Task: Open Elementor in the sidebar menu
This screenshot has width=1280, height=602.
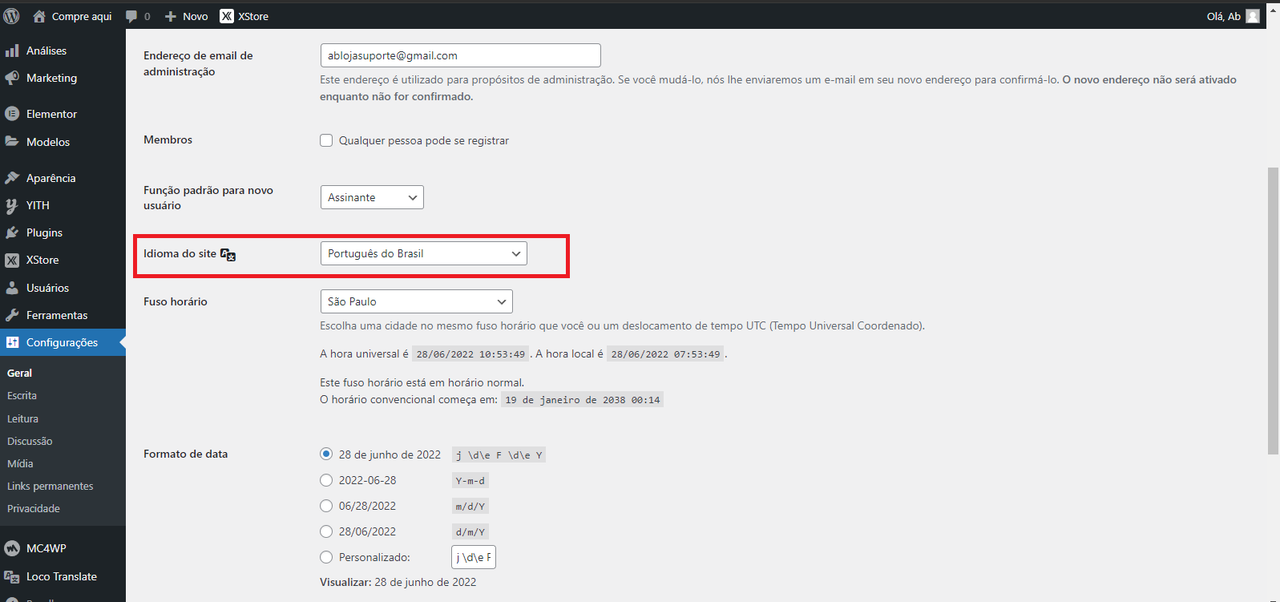Action: 51,114
